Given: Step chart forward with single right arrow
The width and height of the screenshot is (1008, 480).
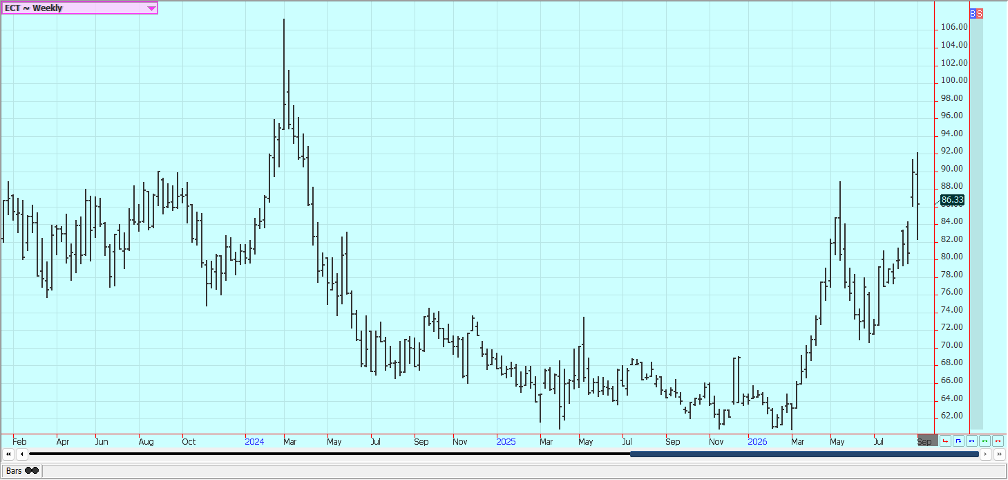Looking at the screenshot, I should point(986,454).
